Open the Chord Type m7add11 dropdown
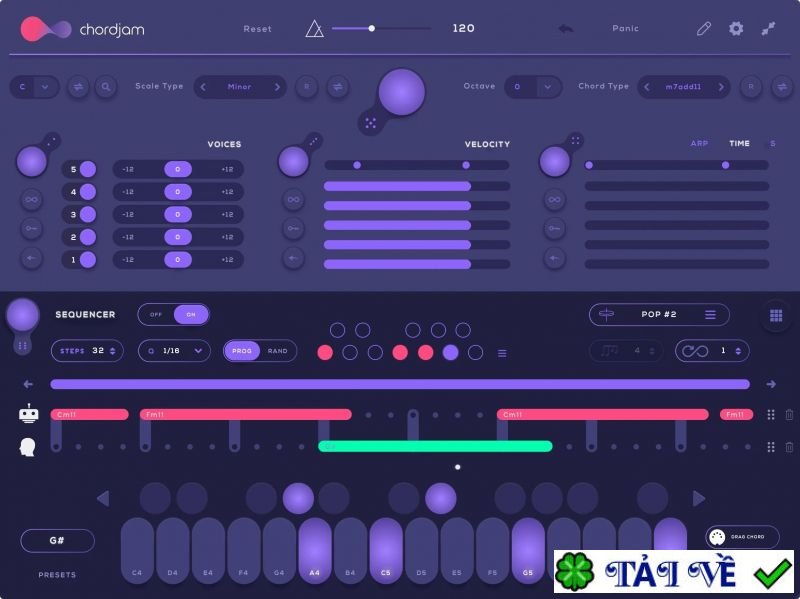This screenshot has width=800, height=599. point(686,87)
